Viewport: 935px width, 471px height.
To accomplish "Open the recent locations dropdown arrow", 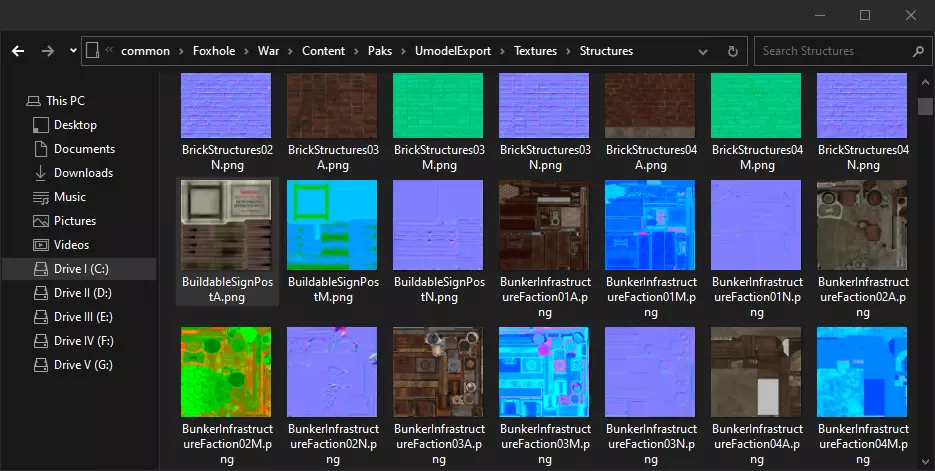I will coord(73,51).
